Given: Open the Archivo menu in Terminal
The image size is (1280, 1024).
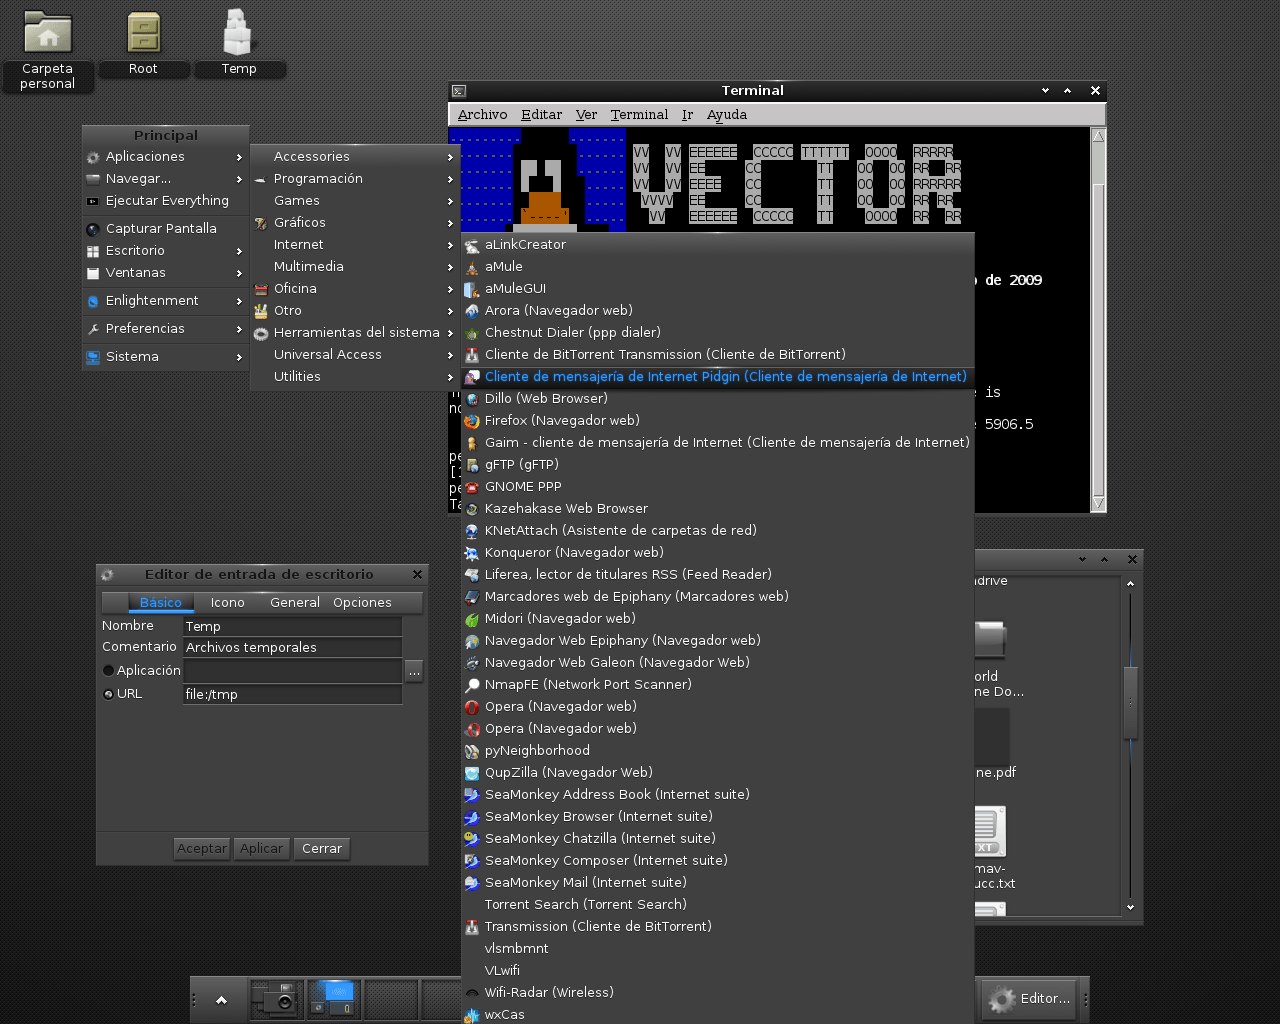Looking at the screenshot, I should tap(482, 115).
